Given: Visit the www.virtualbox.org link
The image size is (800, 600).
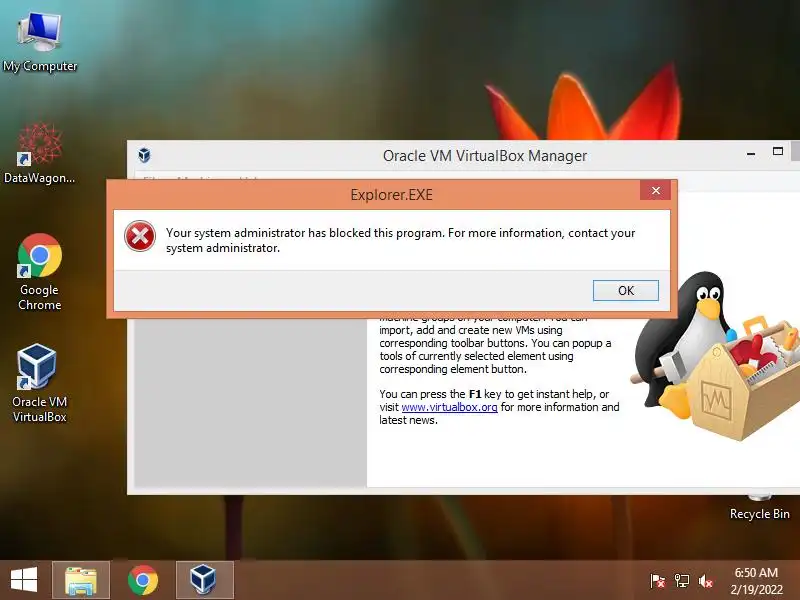Looking at the screenshot, I should 449,407.
